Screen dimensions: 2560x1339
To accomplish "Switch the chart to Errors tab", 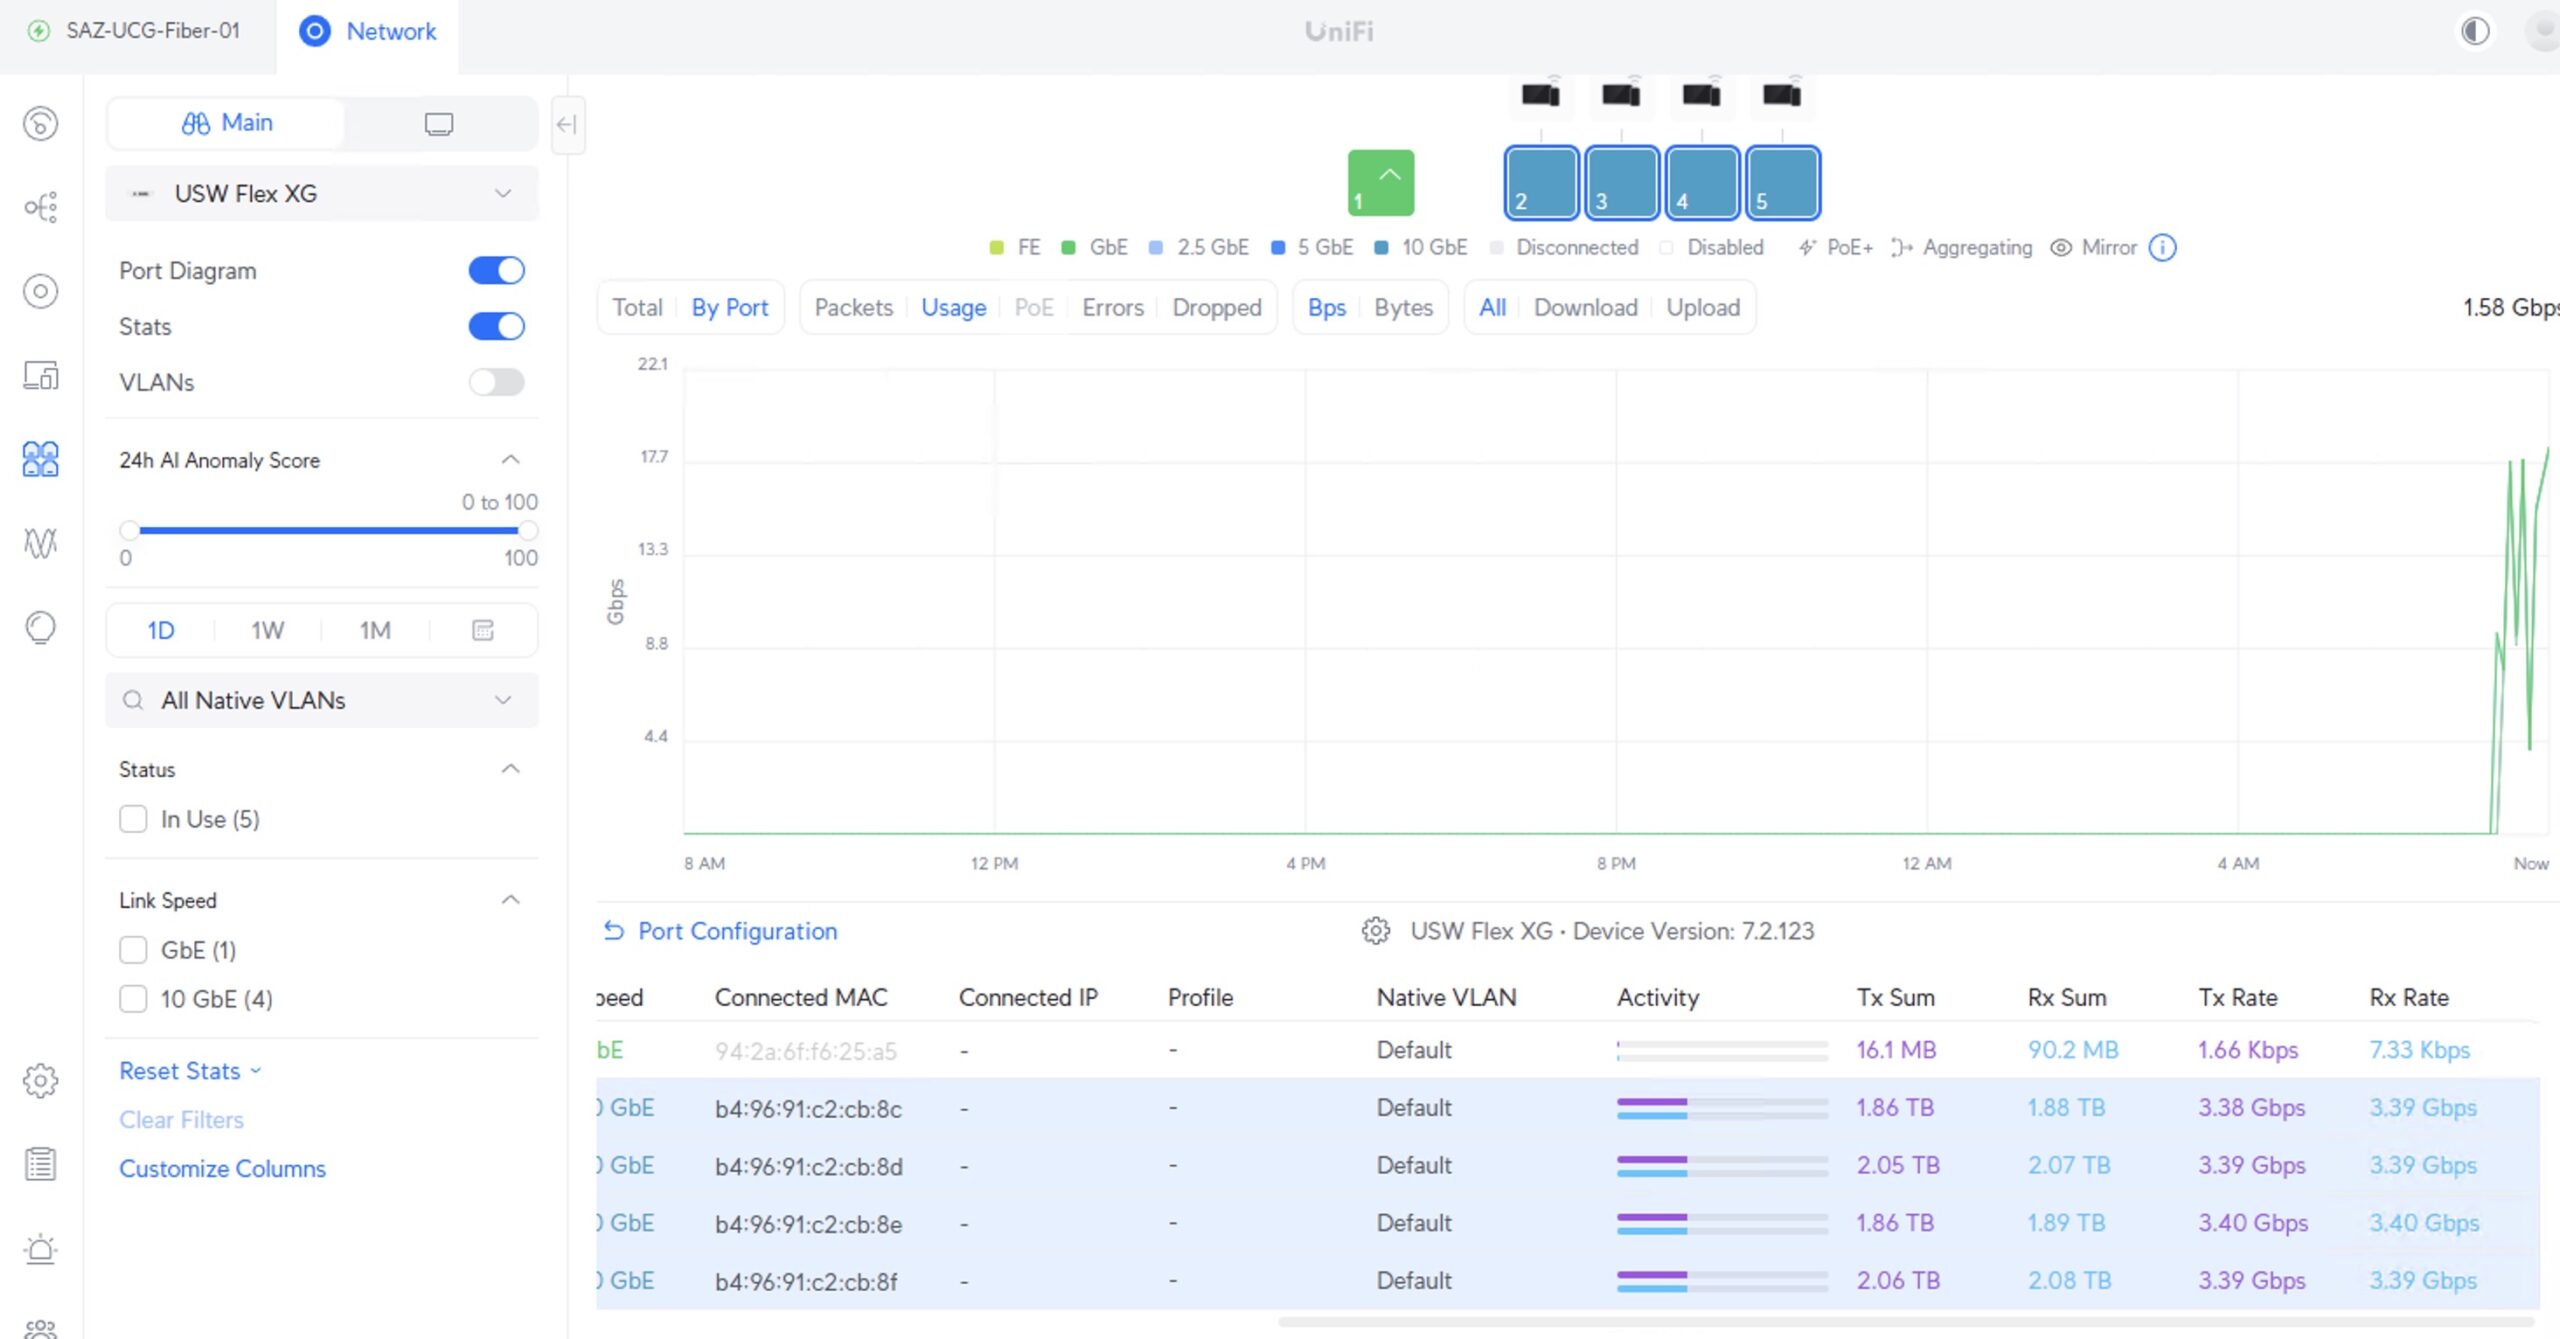I will (1112, 307).
